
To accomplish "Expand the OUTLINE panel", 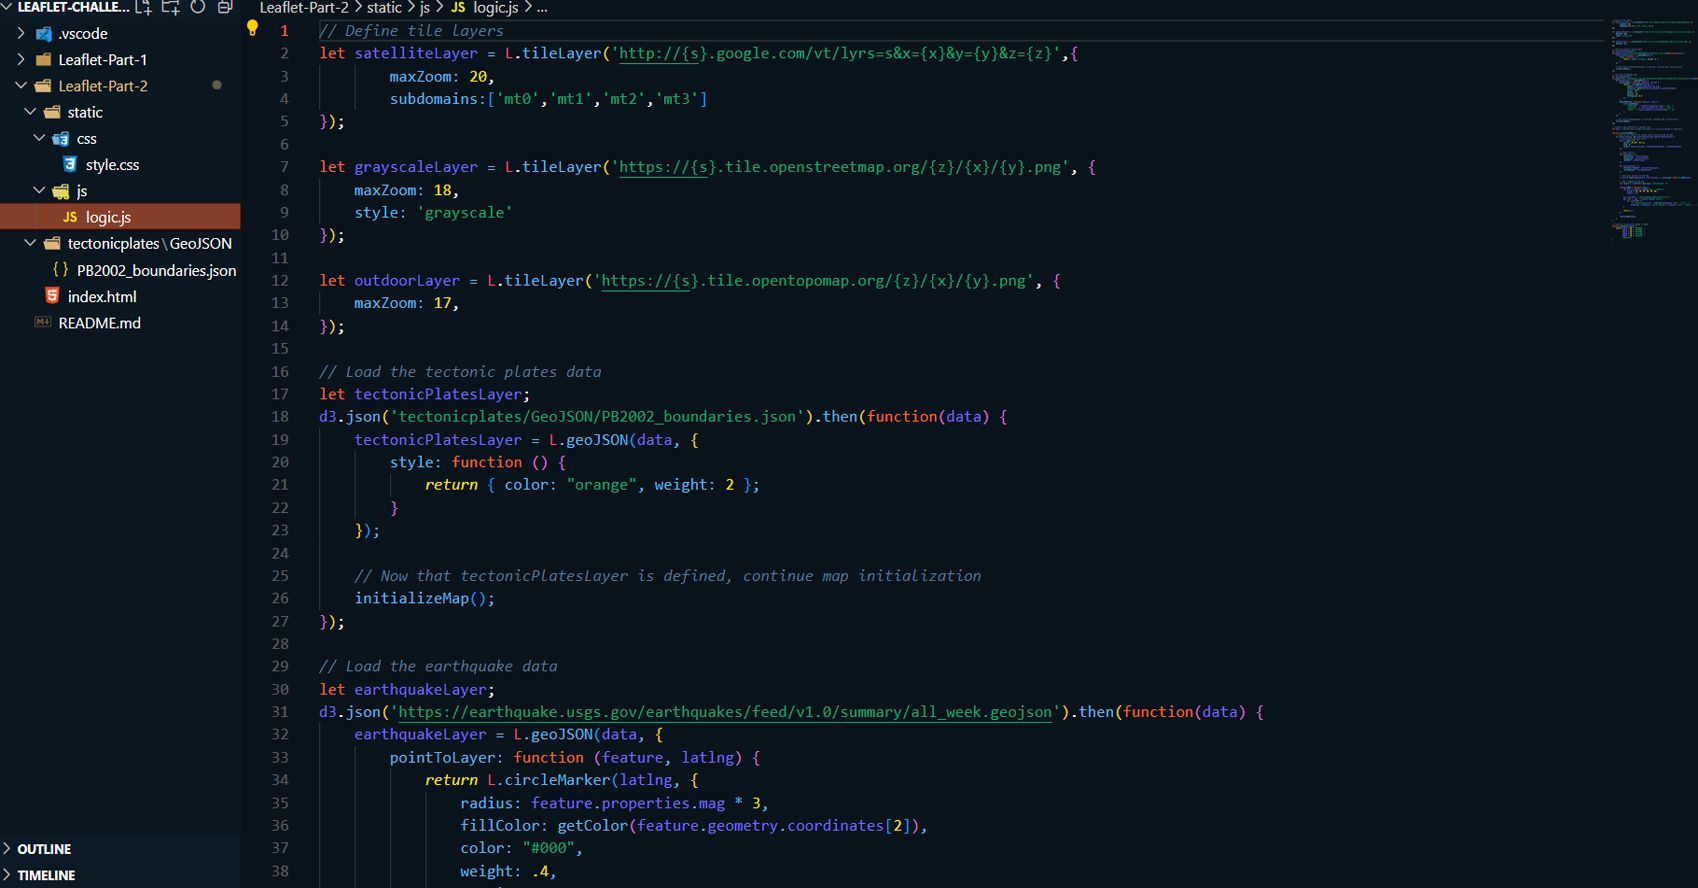I will pyautogui.click(x=44, y=849).
